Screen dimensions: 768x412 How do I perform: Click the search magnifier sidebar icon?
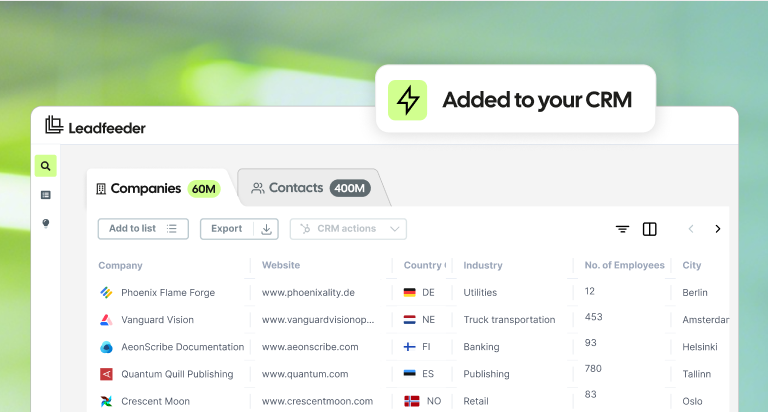click(x=46, y=166)
